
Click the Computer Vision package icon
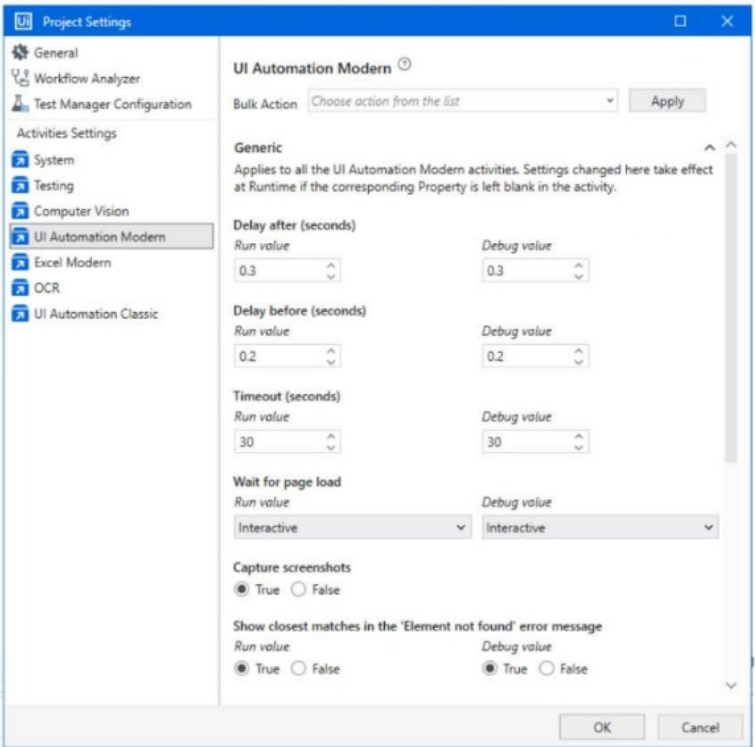20,210
